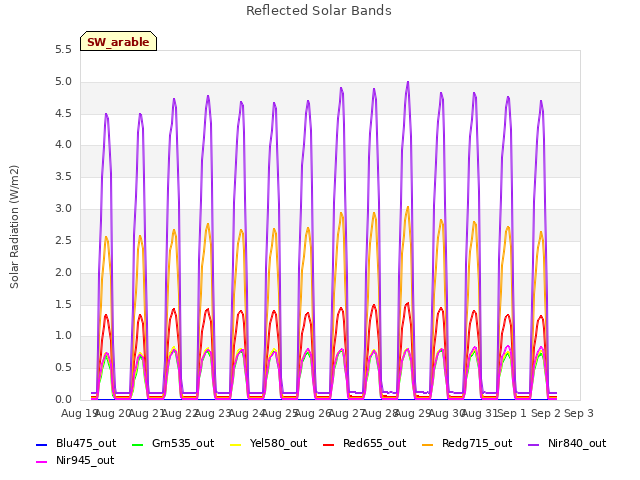Viewport: 640px width, 480px height.
Task: Click the Sep 3 x-axis date label
Action: click(x=579, y=413)
